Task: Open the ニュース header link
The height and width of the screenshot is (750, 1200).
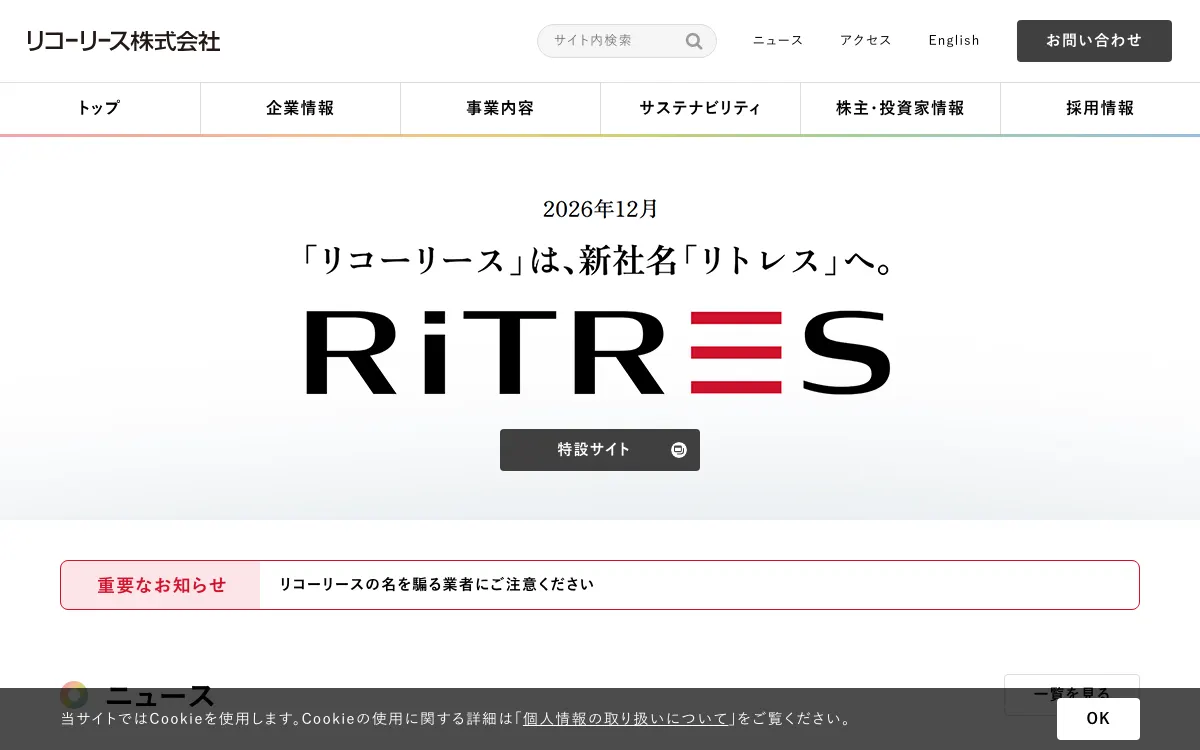Action: point(778,41)
